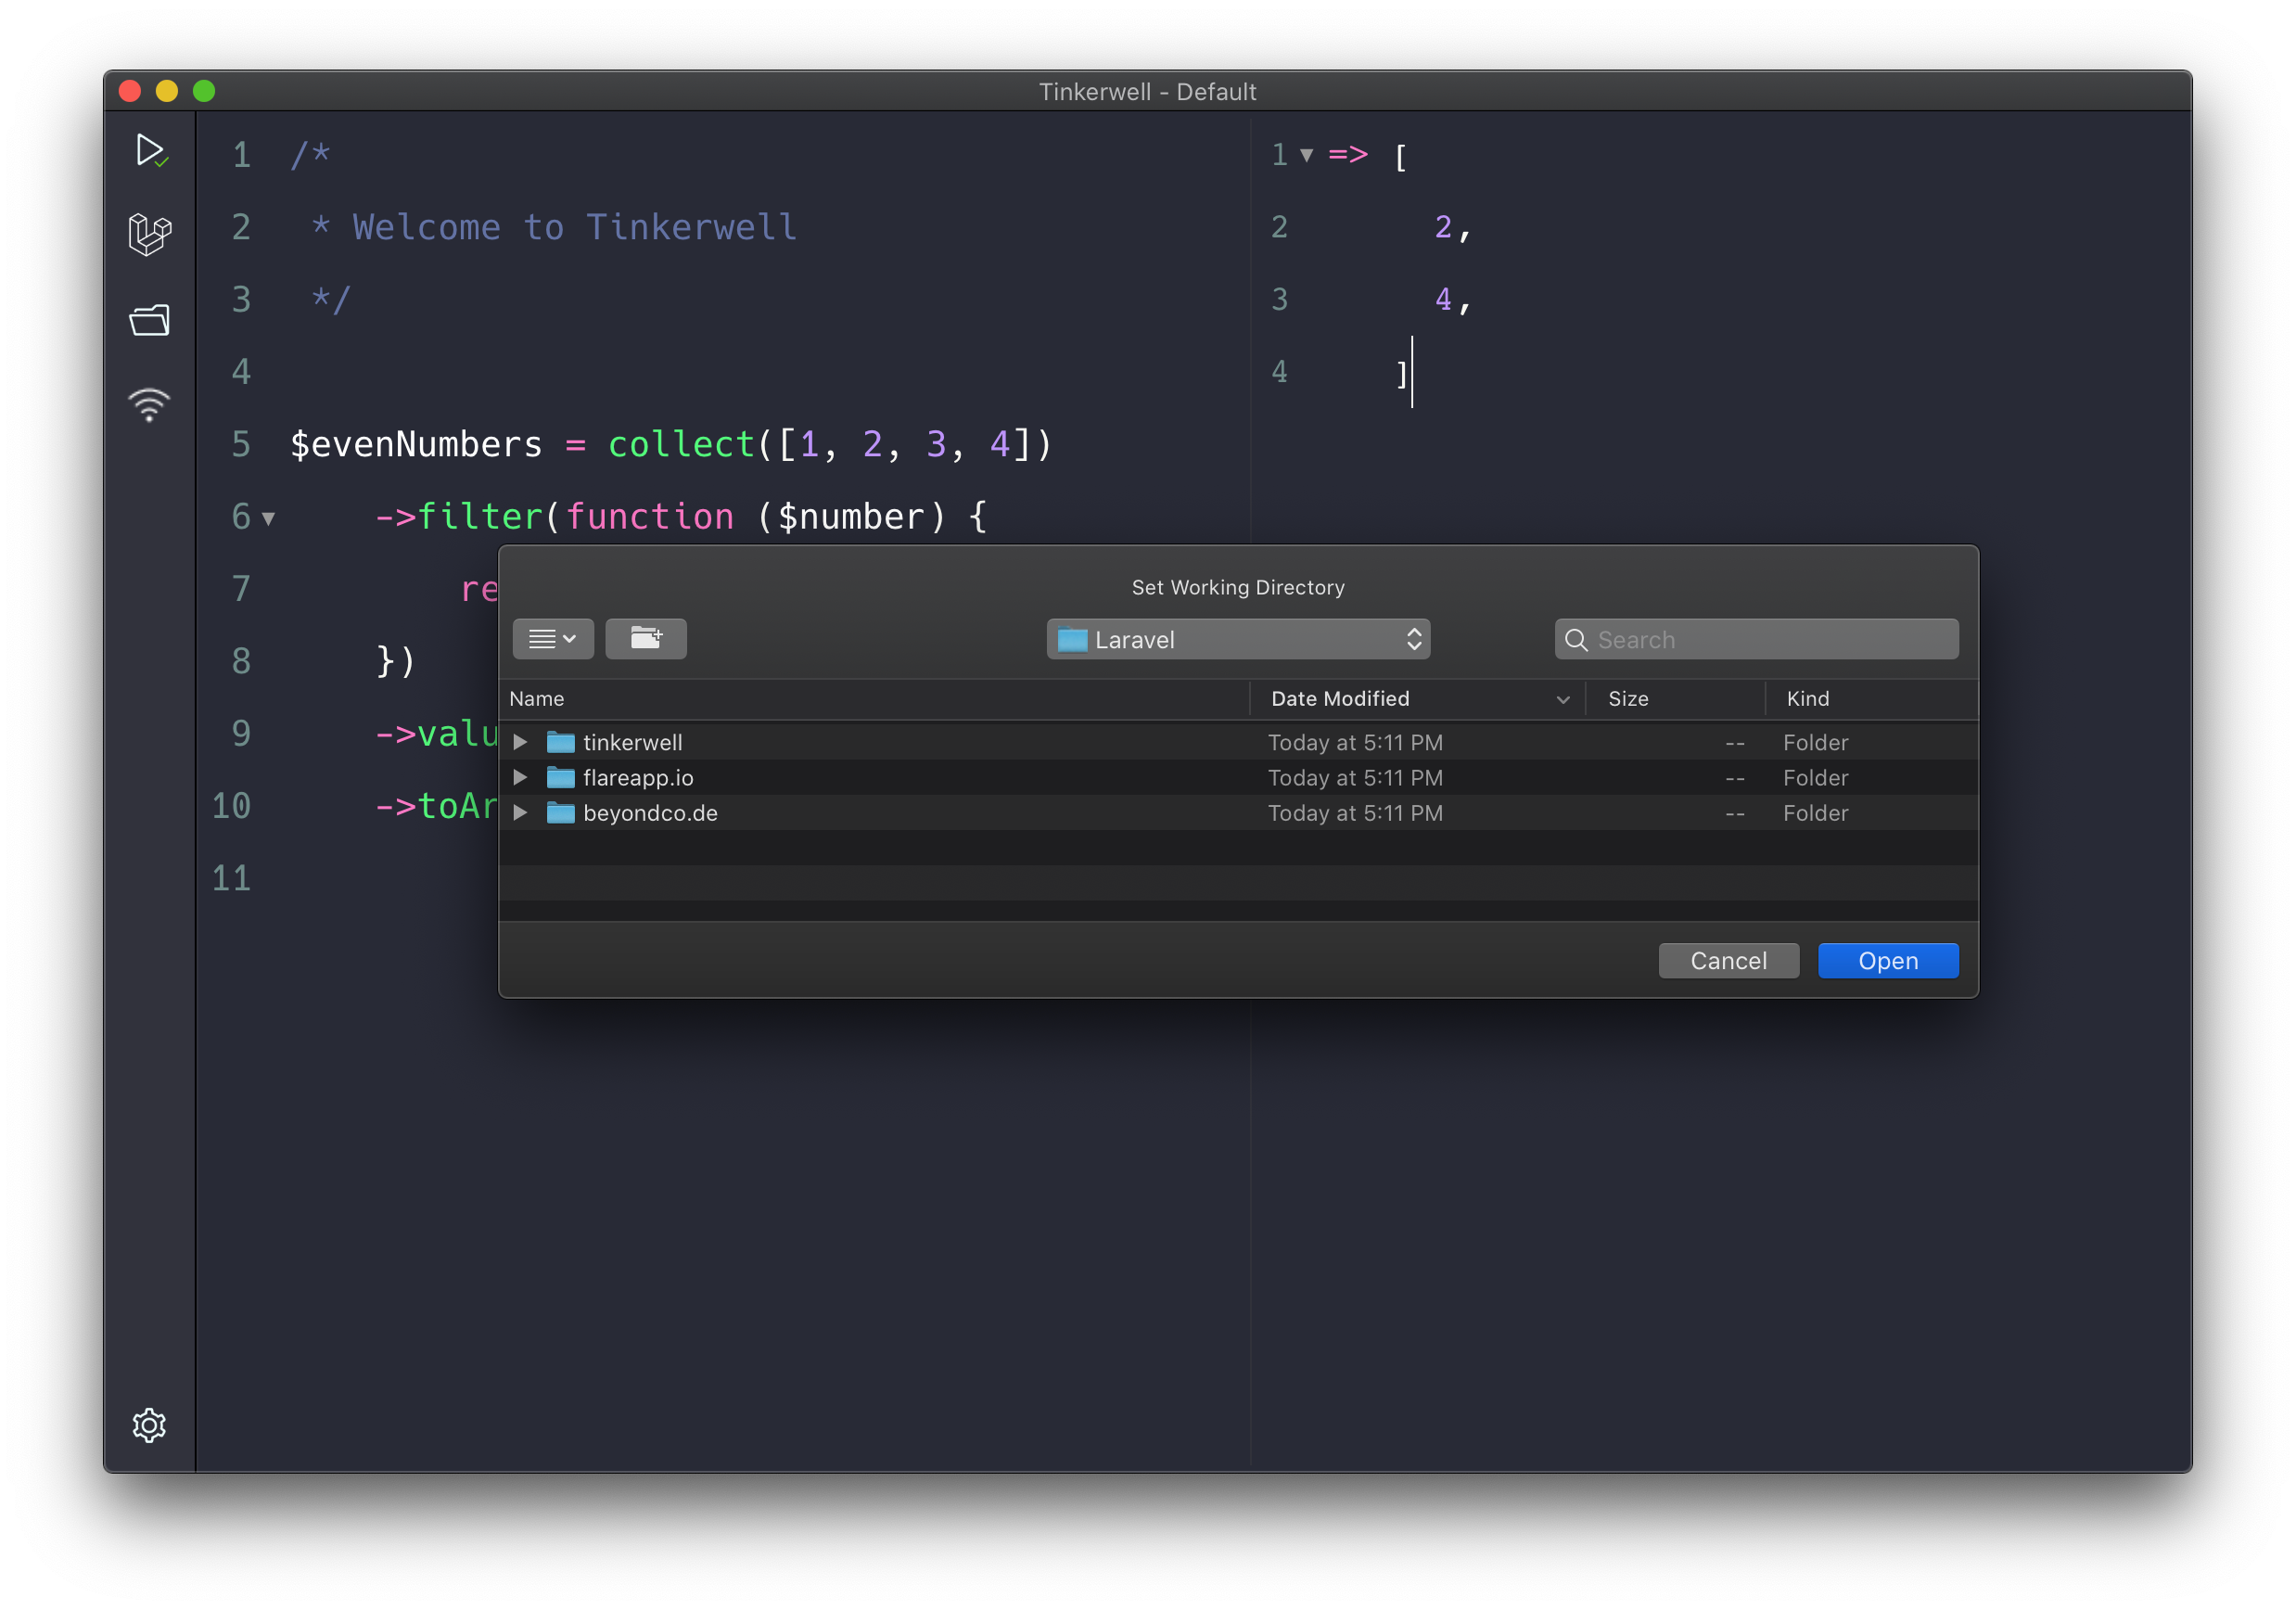Expand the flareapp.io folder
This screenshot has height=1610, width=2296.
[520, 777]
